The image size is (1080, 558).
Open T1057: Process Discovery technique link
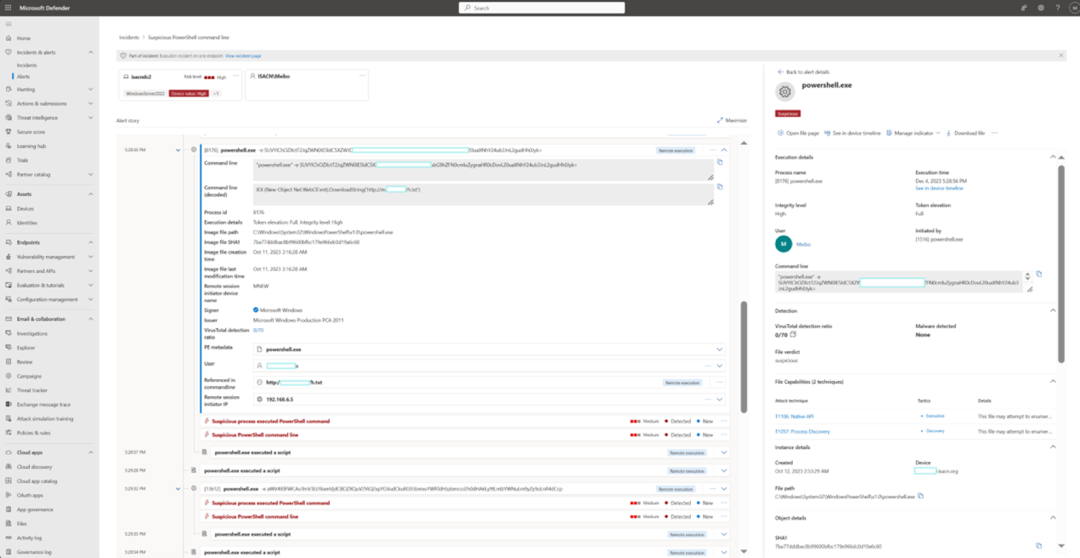(x=802, y=431)
